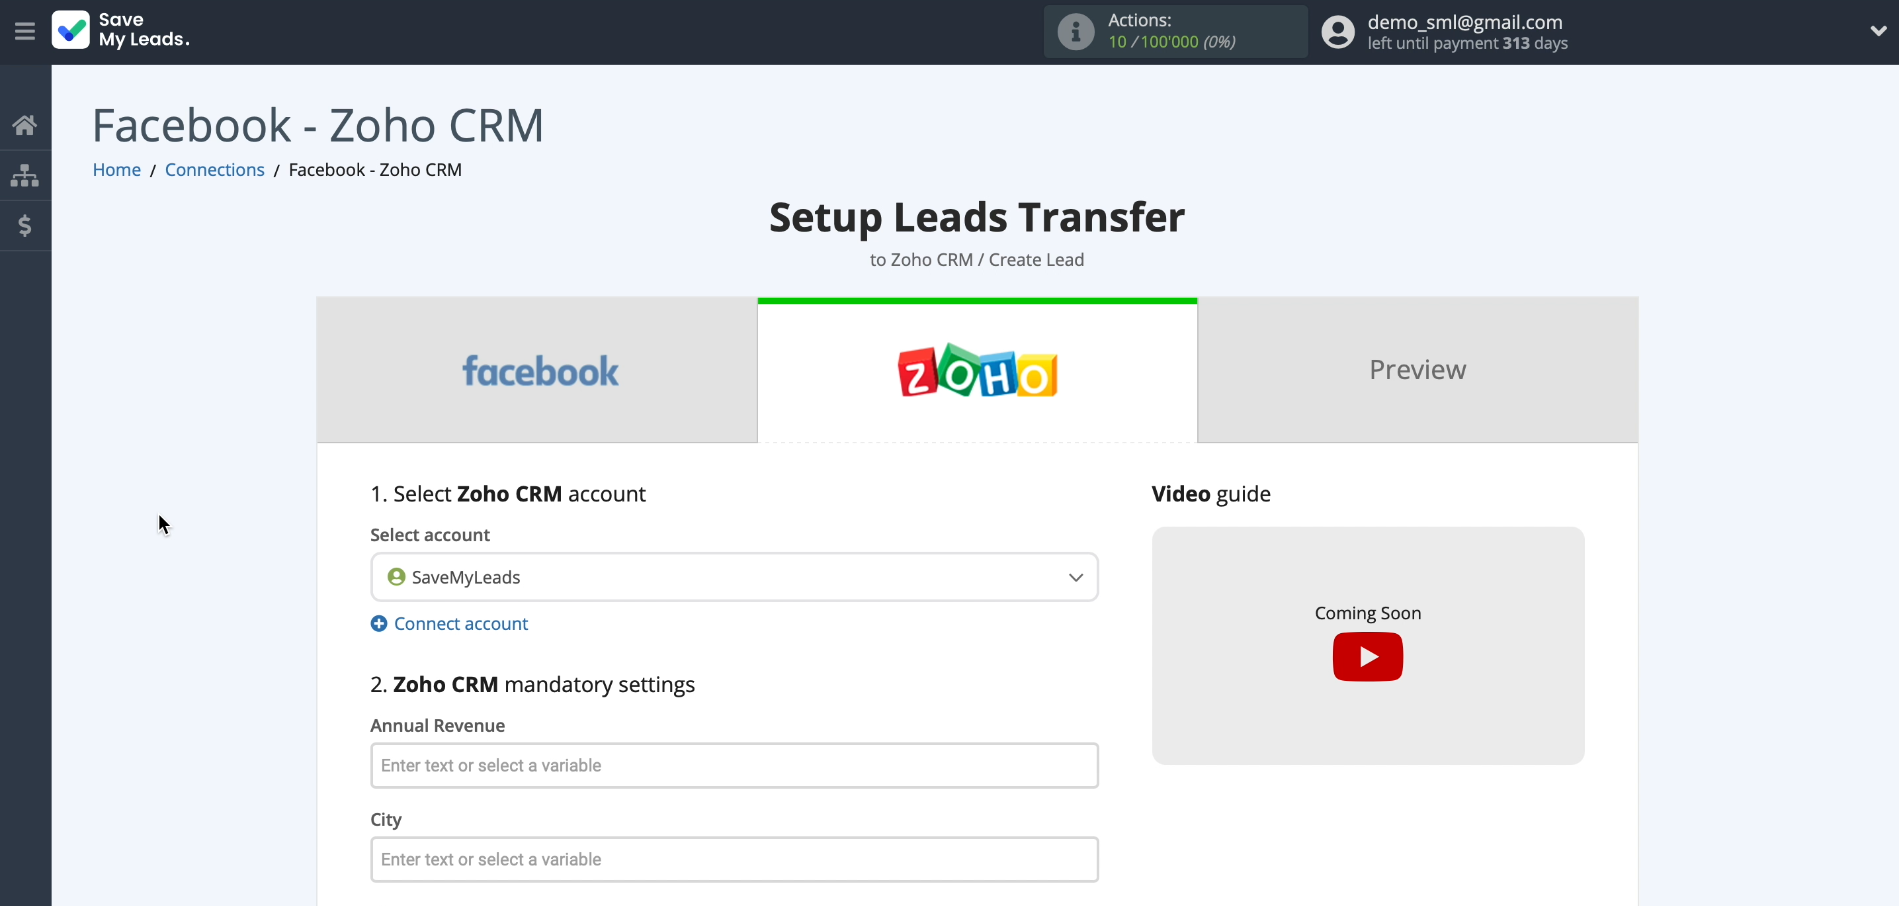The image size is (1899, 906).
Task: Focus the City input field
Action: point(735,859)
